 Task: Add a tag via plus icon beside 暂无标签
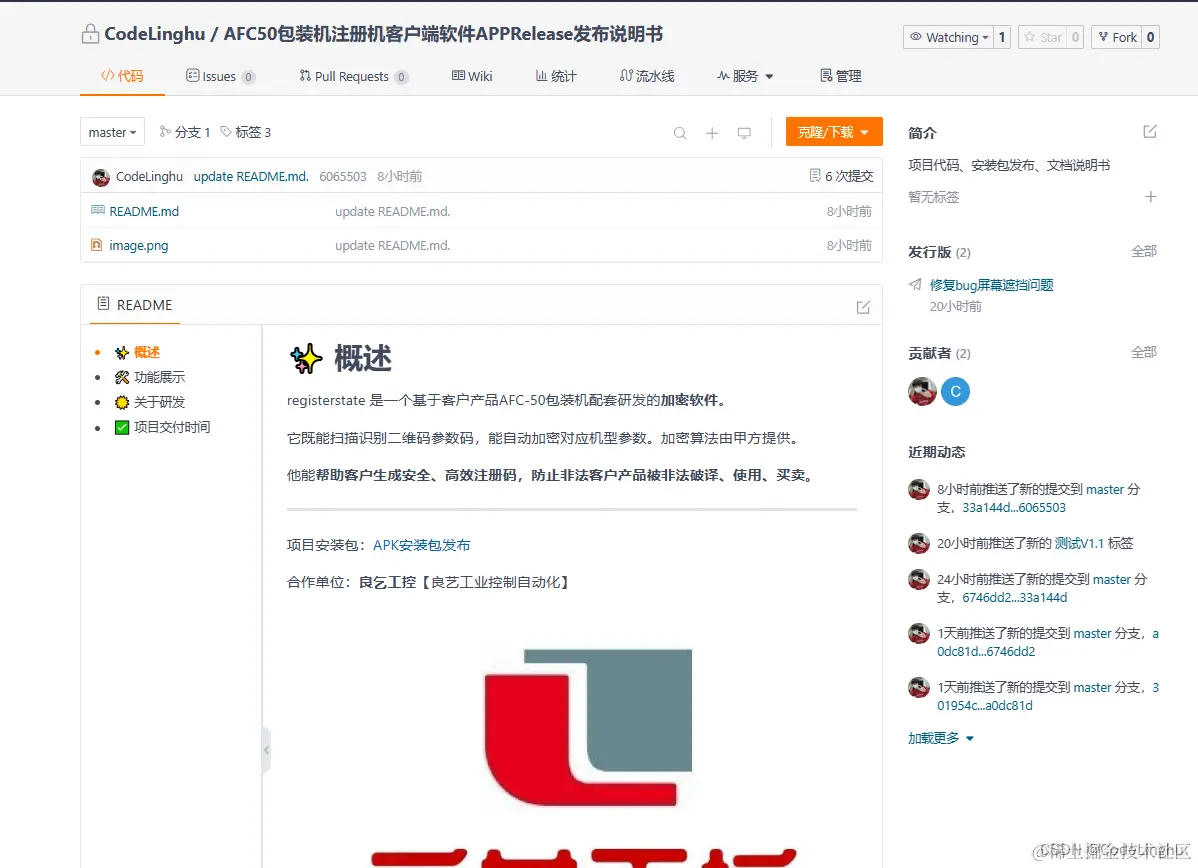point(1148,196)
